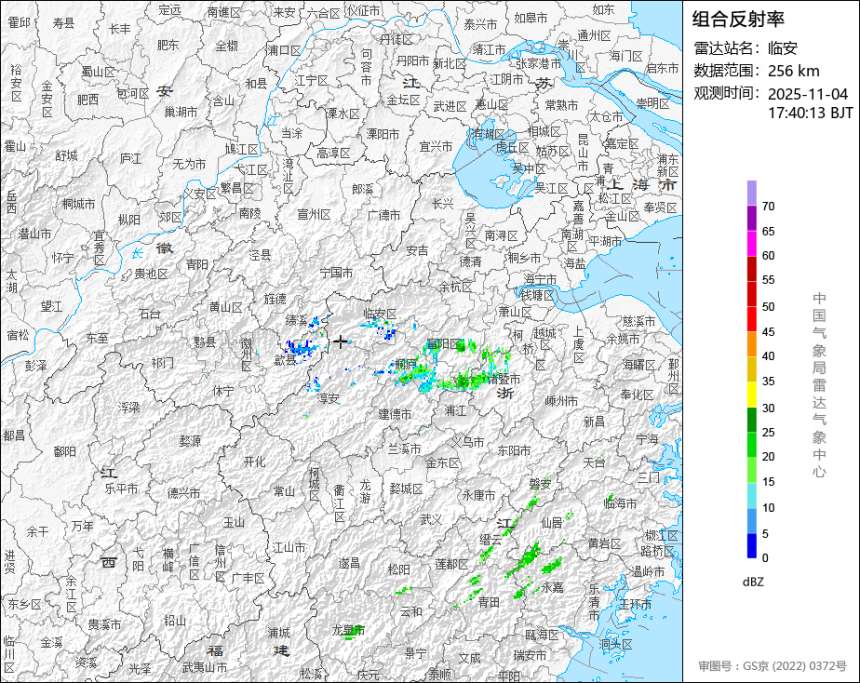Click the 青田 map label
The image size is (860, 683).
click(x=489, y=602)
